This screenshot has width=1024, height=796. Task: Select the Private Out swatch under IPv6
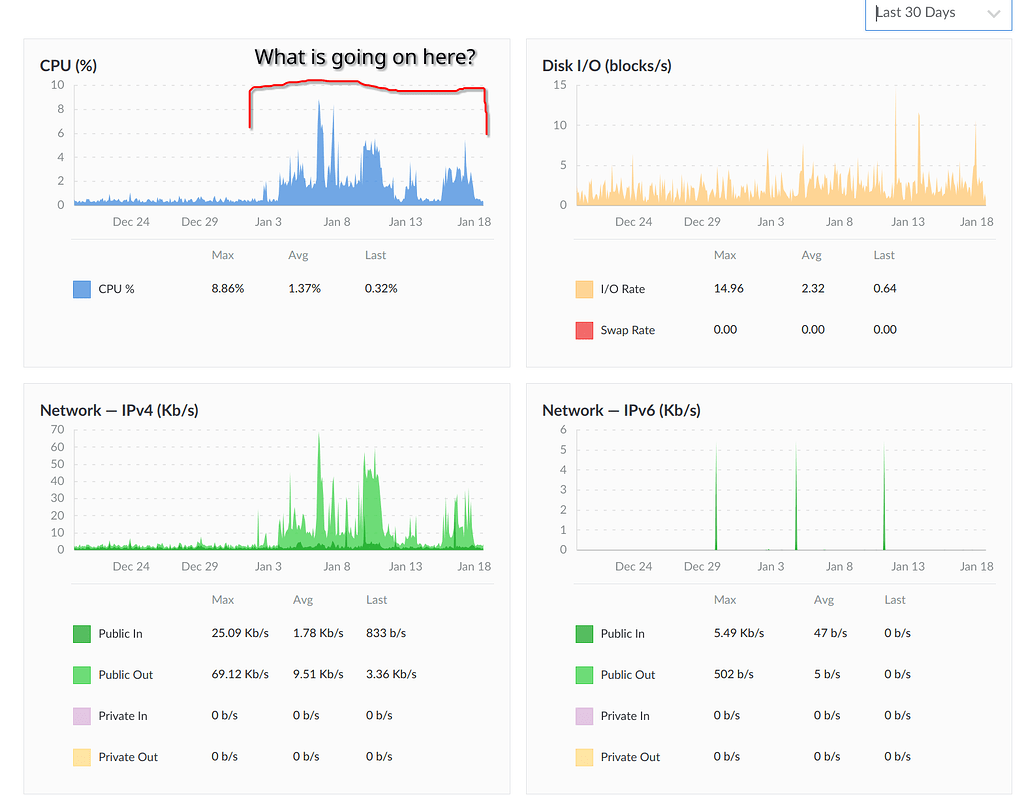click(x=586, y=757)
